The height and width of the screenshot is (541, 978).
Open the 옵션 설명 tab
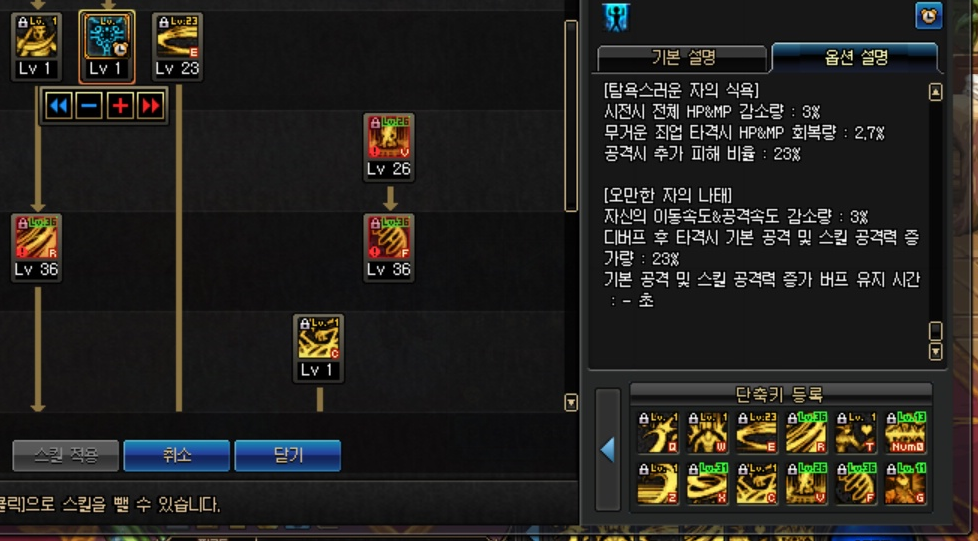855,57
